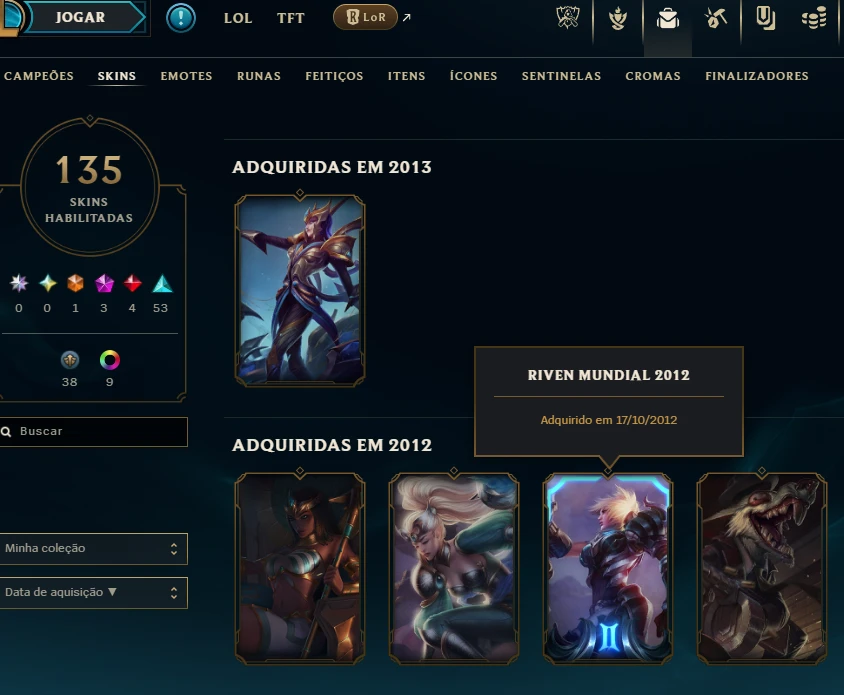Screen dimensions: 844x695
Task: Click the Jogar play button
Action: pos(81,17)
